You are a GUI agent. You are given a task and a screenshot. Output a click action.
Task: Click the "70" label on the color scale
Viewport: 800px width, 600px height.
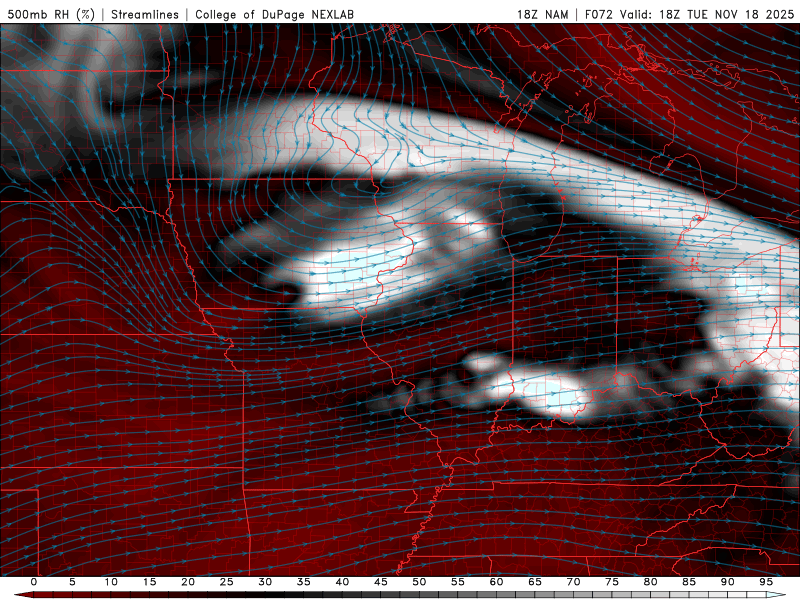coord(573,582)
